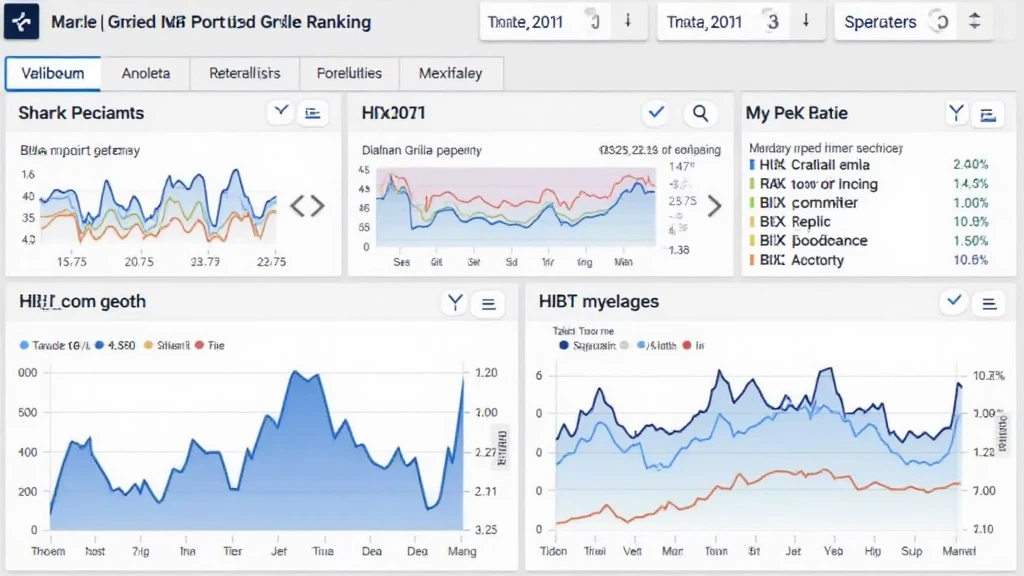The width and height of the screenshot is (1024, 576).
Task: Open the hamburger menu icon on HIBT myelages
Action: 988,303
